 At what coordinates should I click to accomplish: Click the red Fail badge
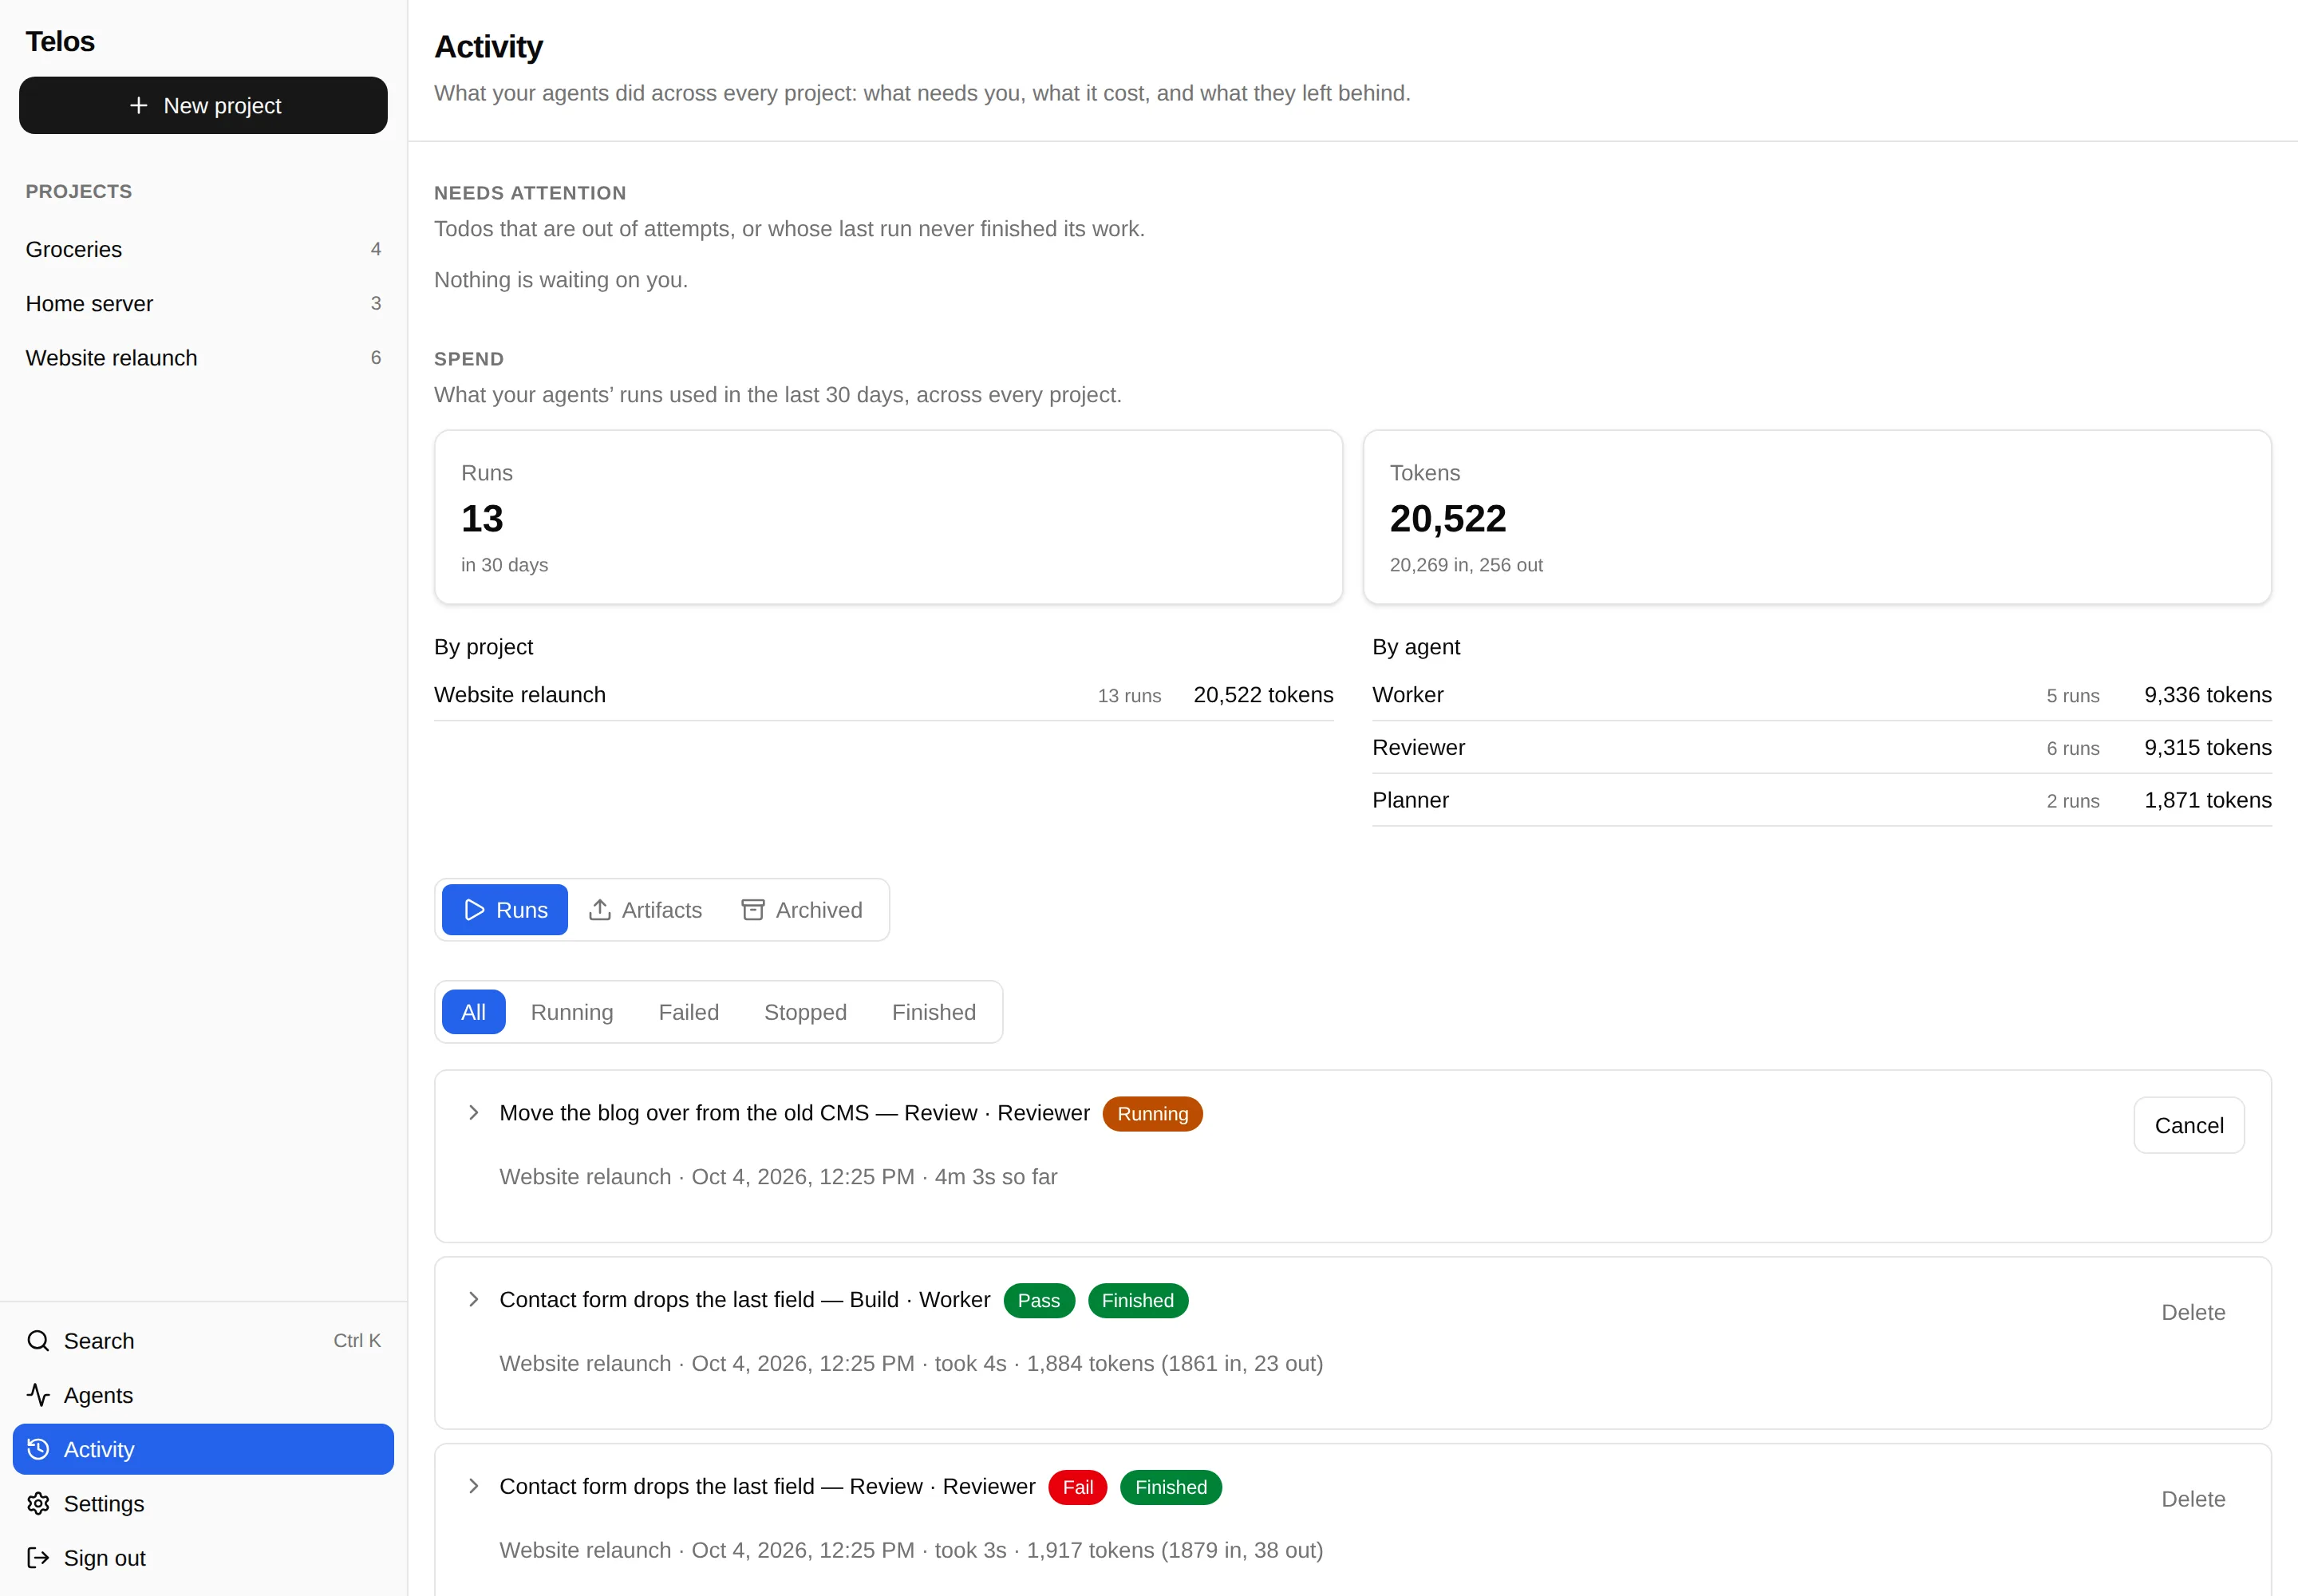tap(1077, 1488)
